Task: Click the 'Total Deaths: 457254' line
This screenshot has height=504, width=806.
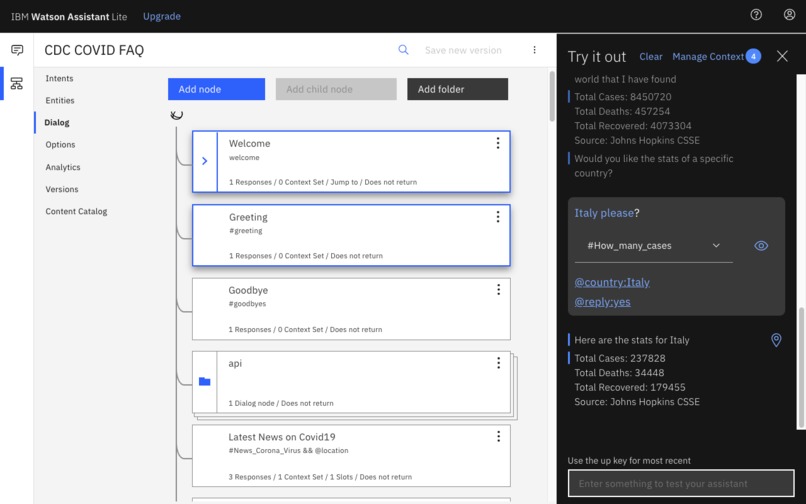Action: point(622,112)
